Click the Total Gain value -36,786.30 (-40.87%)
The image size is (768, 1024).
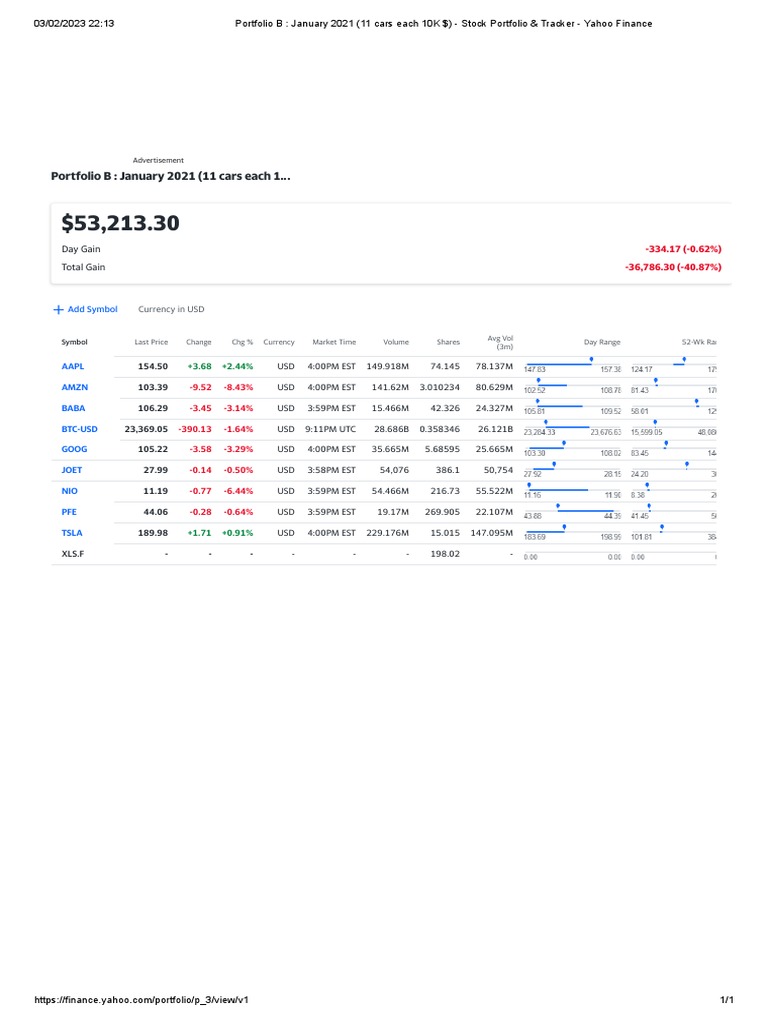point(673,267)
